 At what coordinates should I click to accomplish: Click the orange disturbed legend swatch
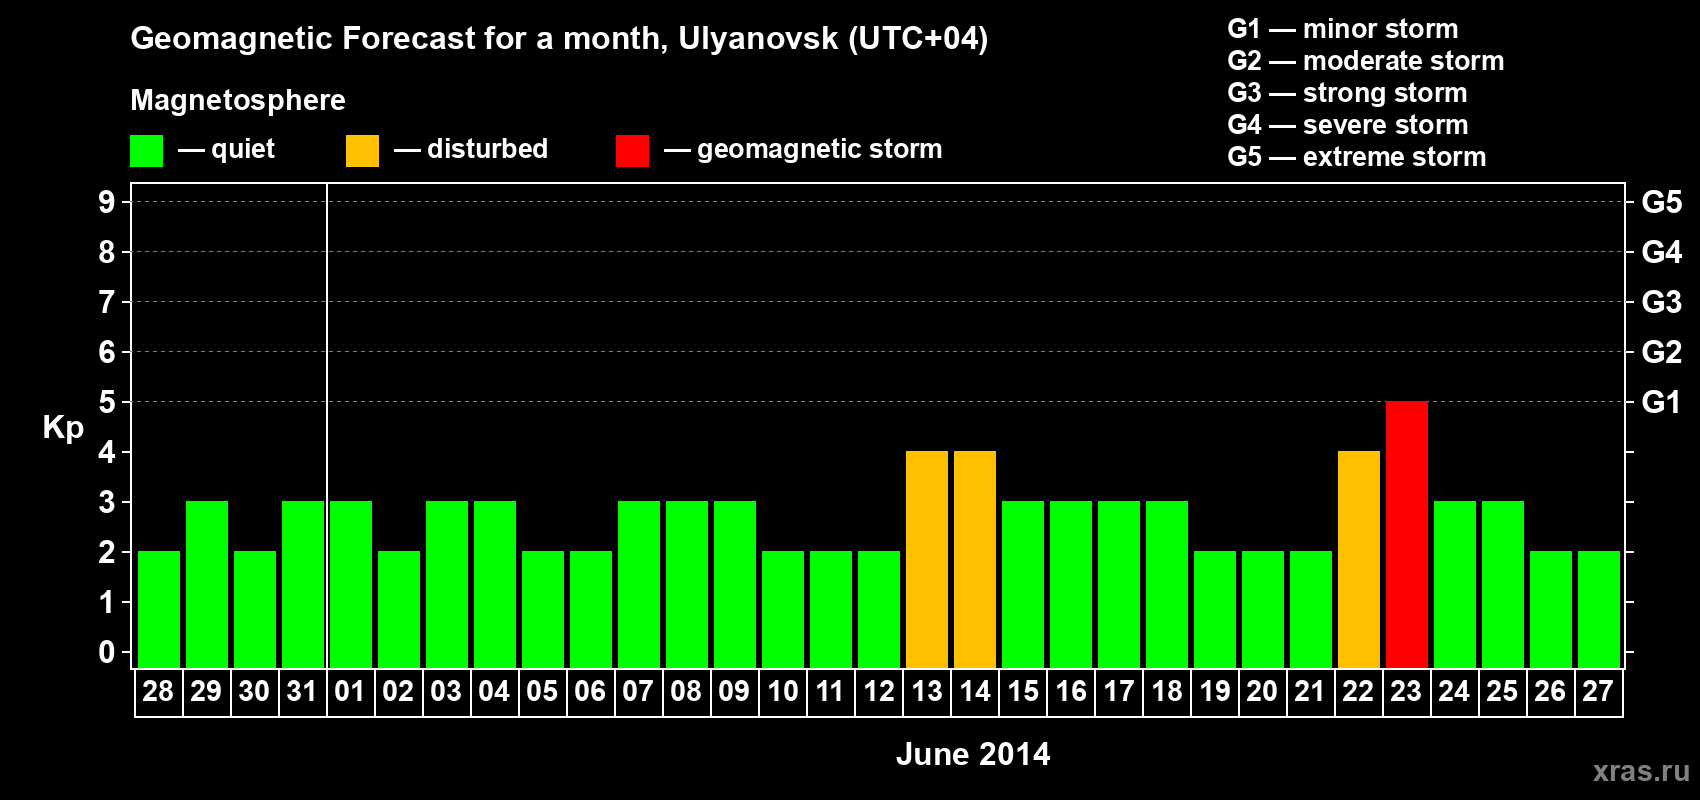tap(362, 151)
